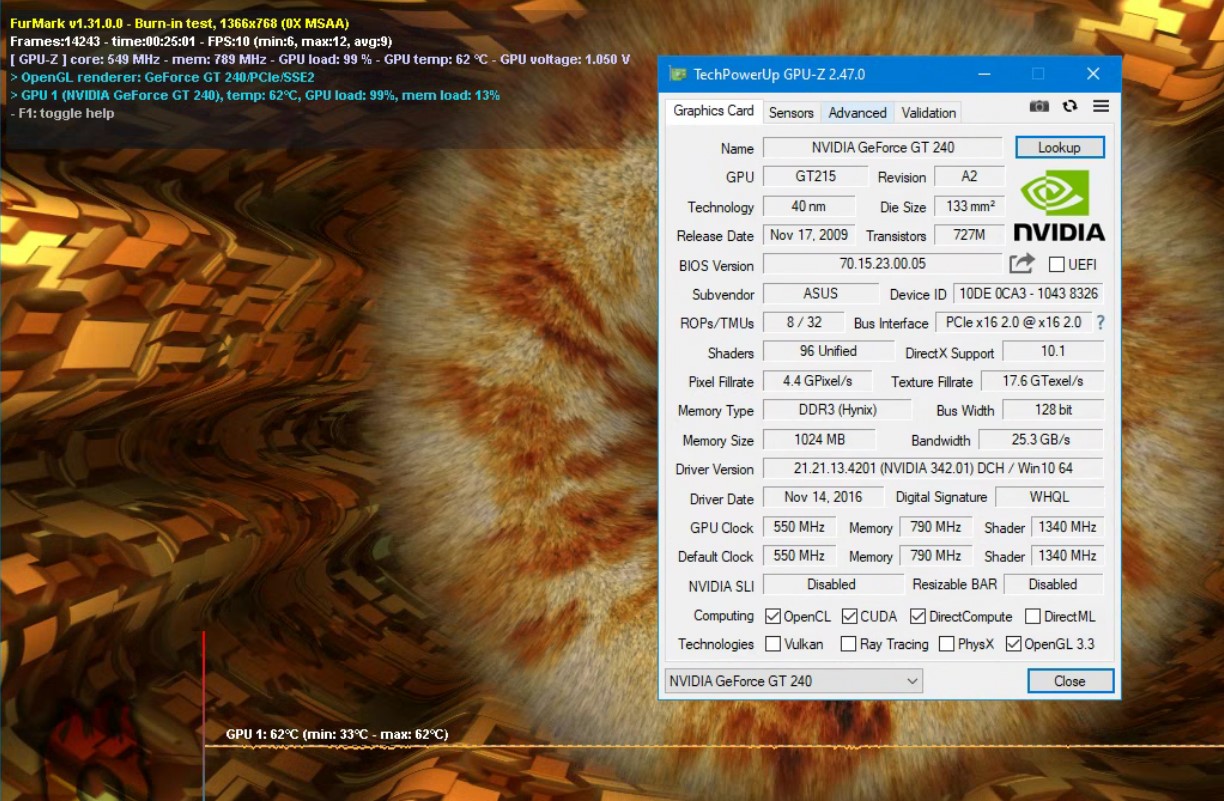Screen dimensions: 1224x801
Task: Click the Digital Signature value WHQL
Action: click(x=1050, y=497)
